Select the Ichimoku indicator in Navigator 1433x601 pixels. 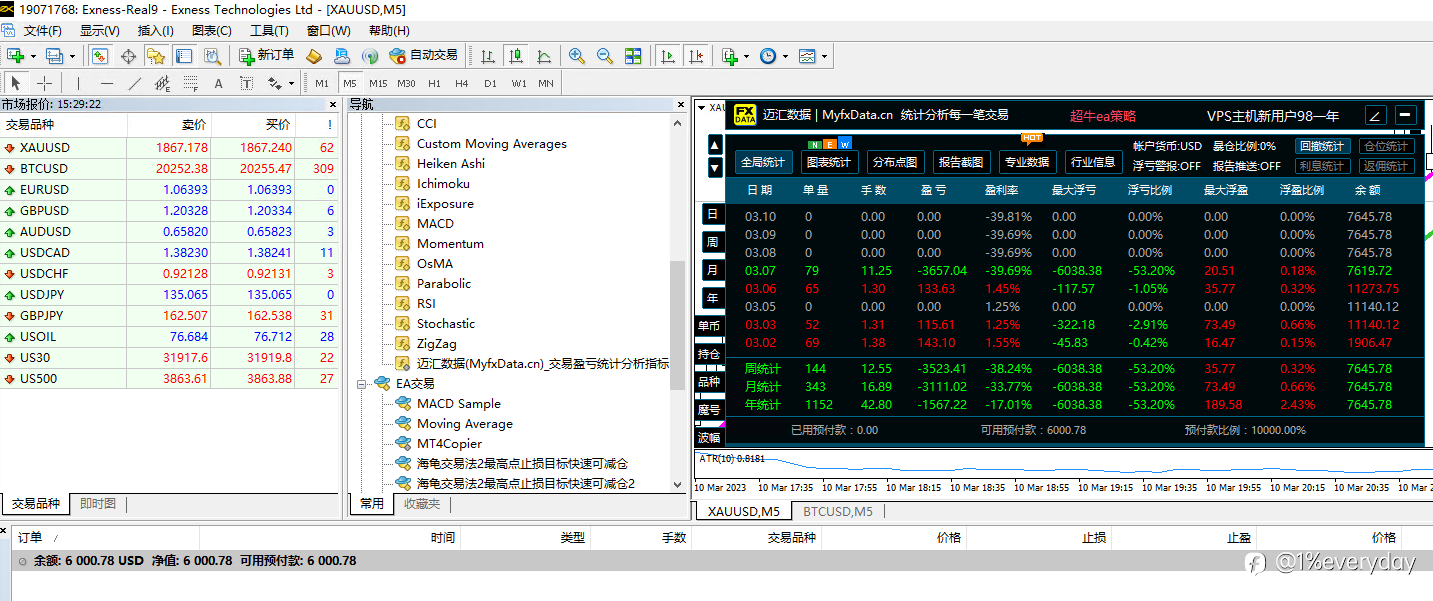[443, 184]
